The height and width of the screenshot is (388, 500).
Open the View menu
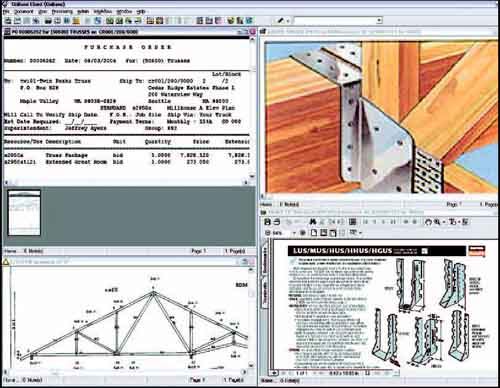43,12
